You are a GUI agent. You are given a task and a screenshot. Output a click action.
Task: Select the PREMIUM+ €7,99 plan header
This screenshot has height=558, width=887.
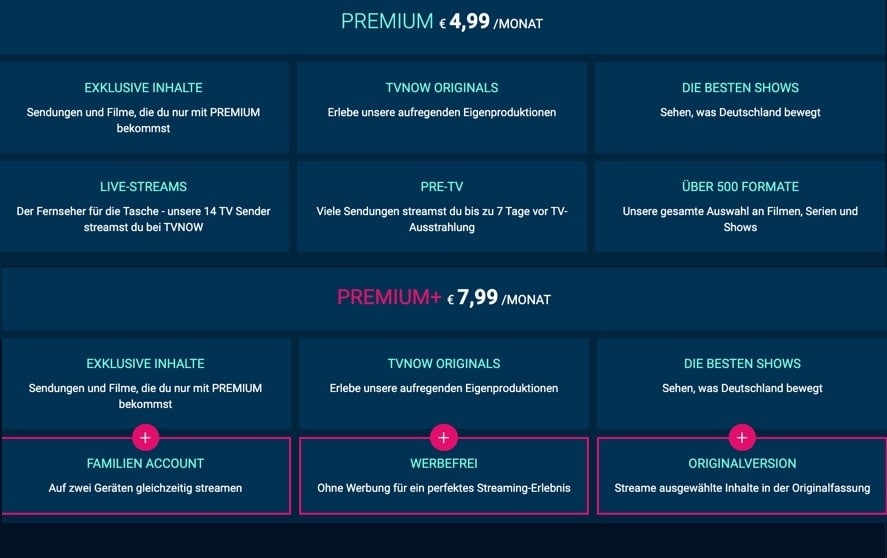[x=443, y=298]
